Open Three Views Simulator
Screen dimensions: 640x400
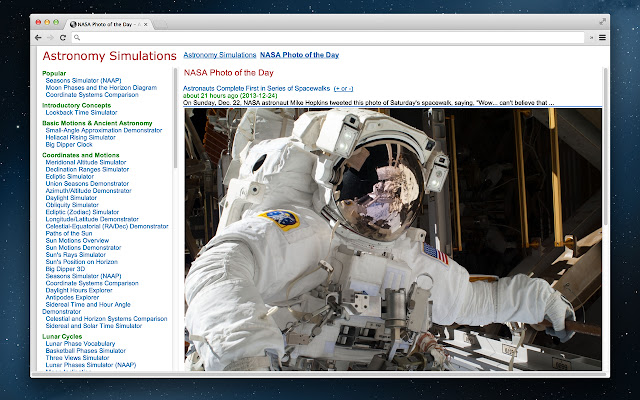tap(77, 358)
